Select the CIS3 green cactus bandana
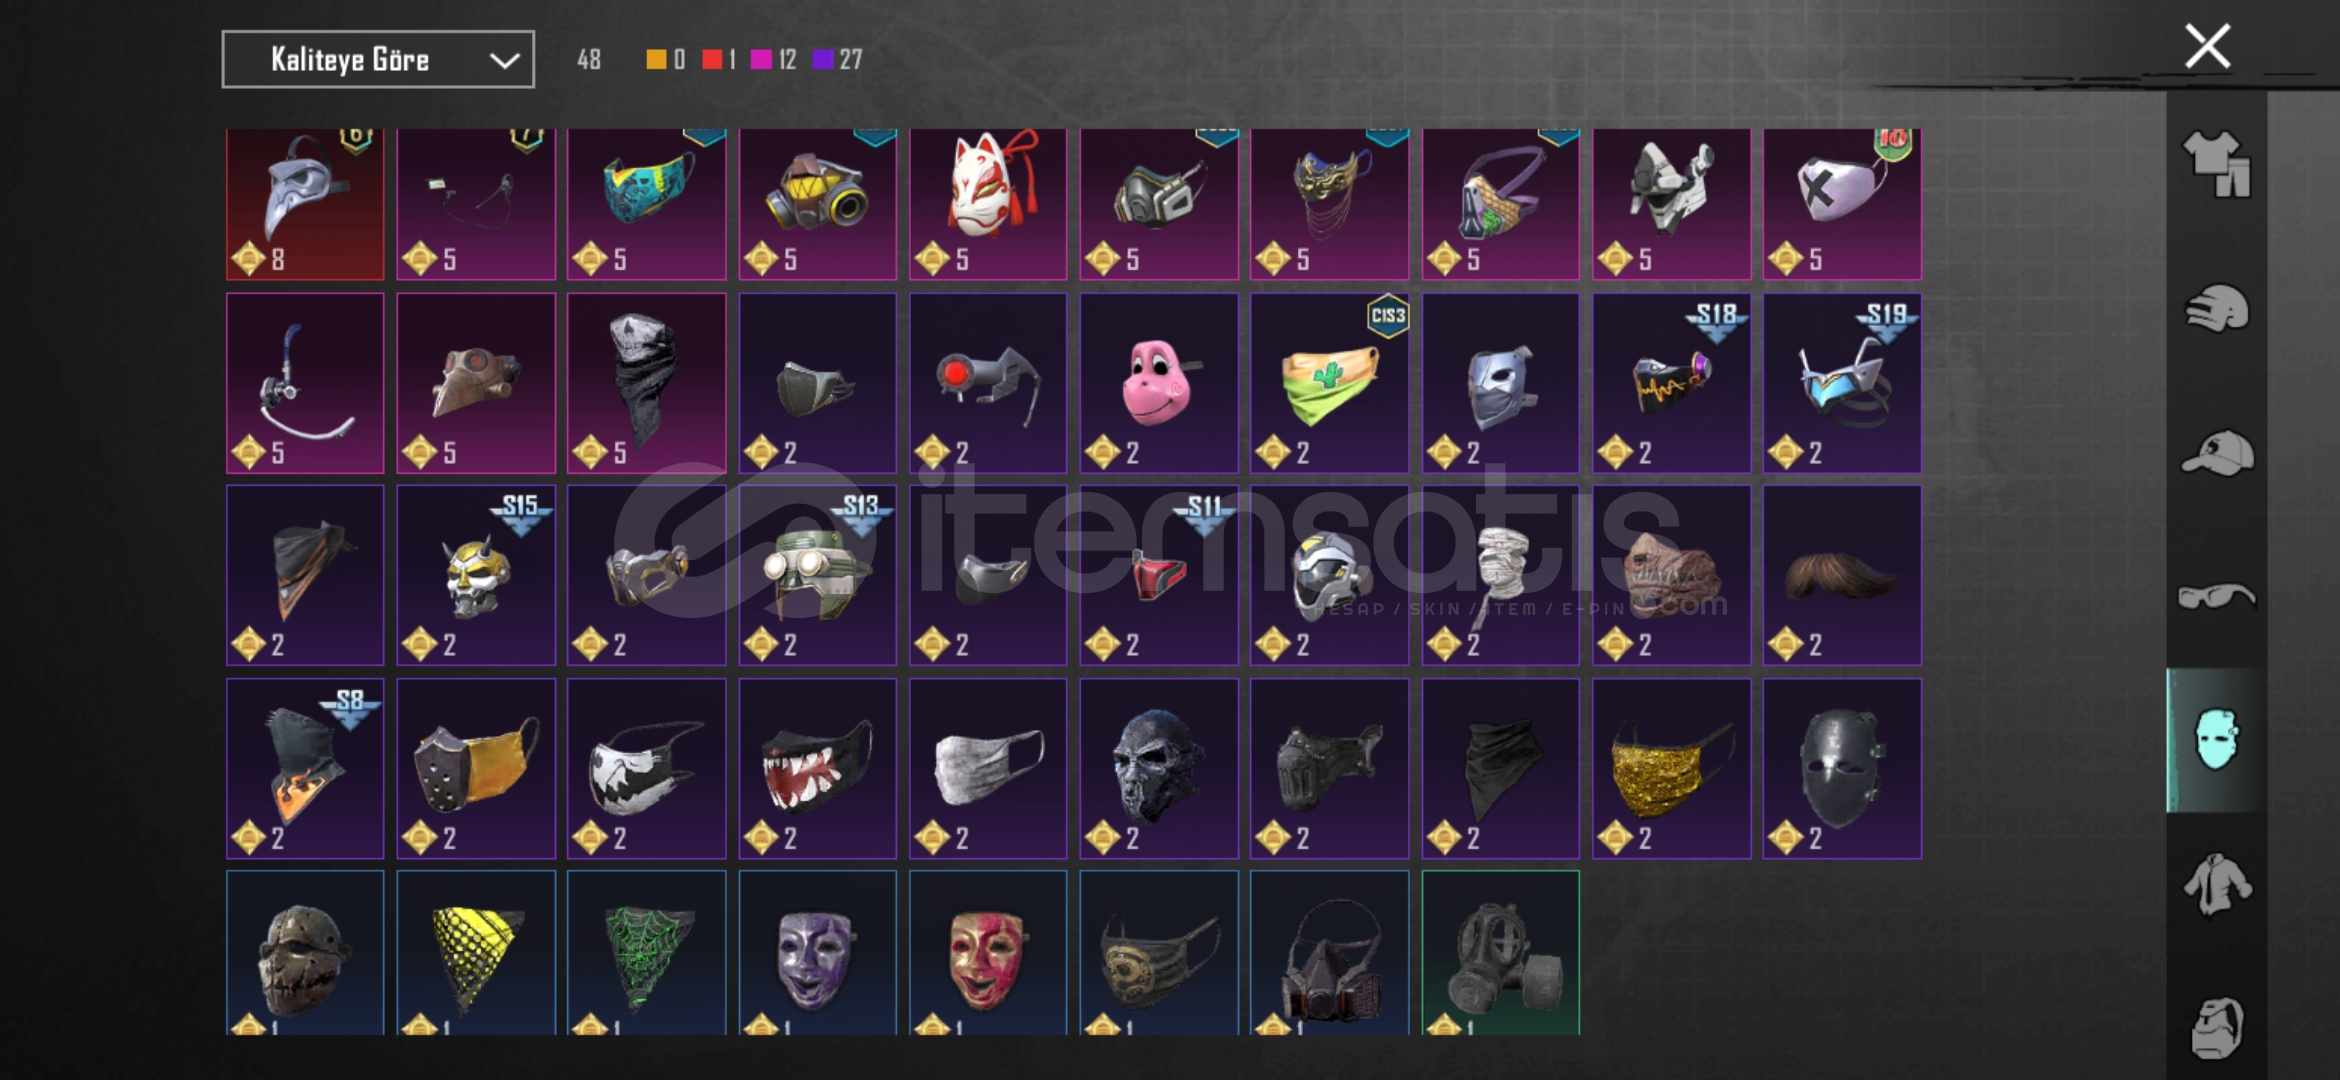 pyautogui.click(x=1329, y=383)
